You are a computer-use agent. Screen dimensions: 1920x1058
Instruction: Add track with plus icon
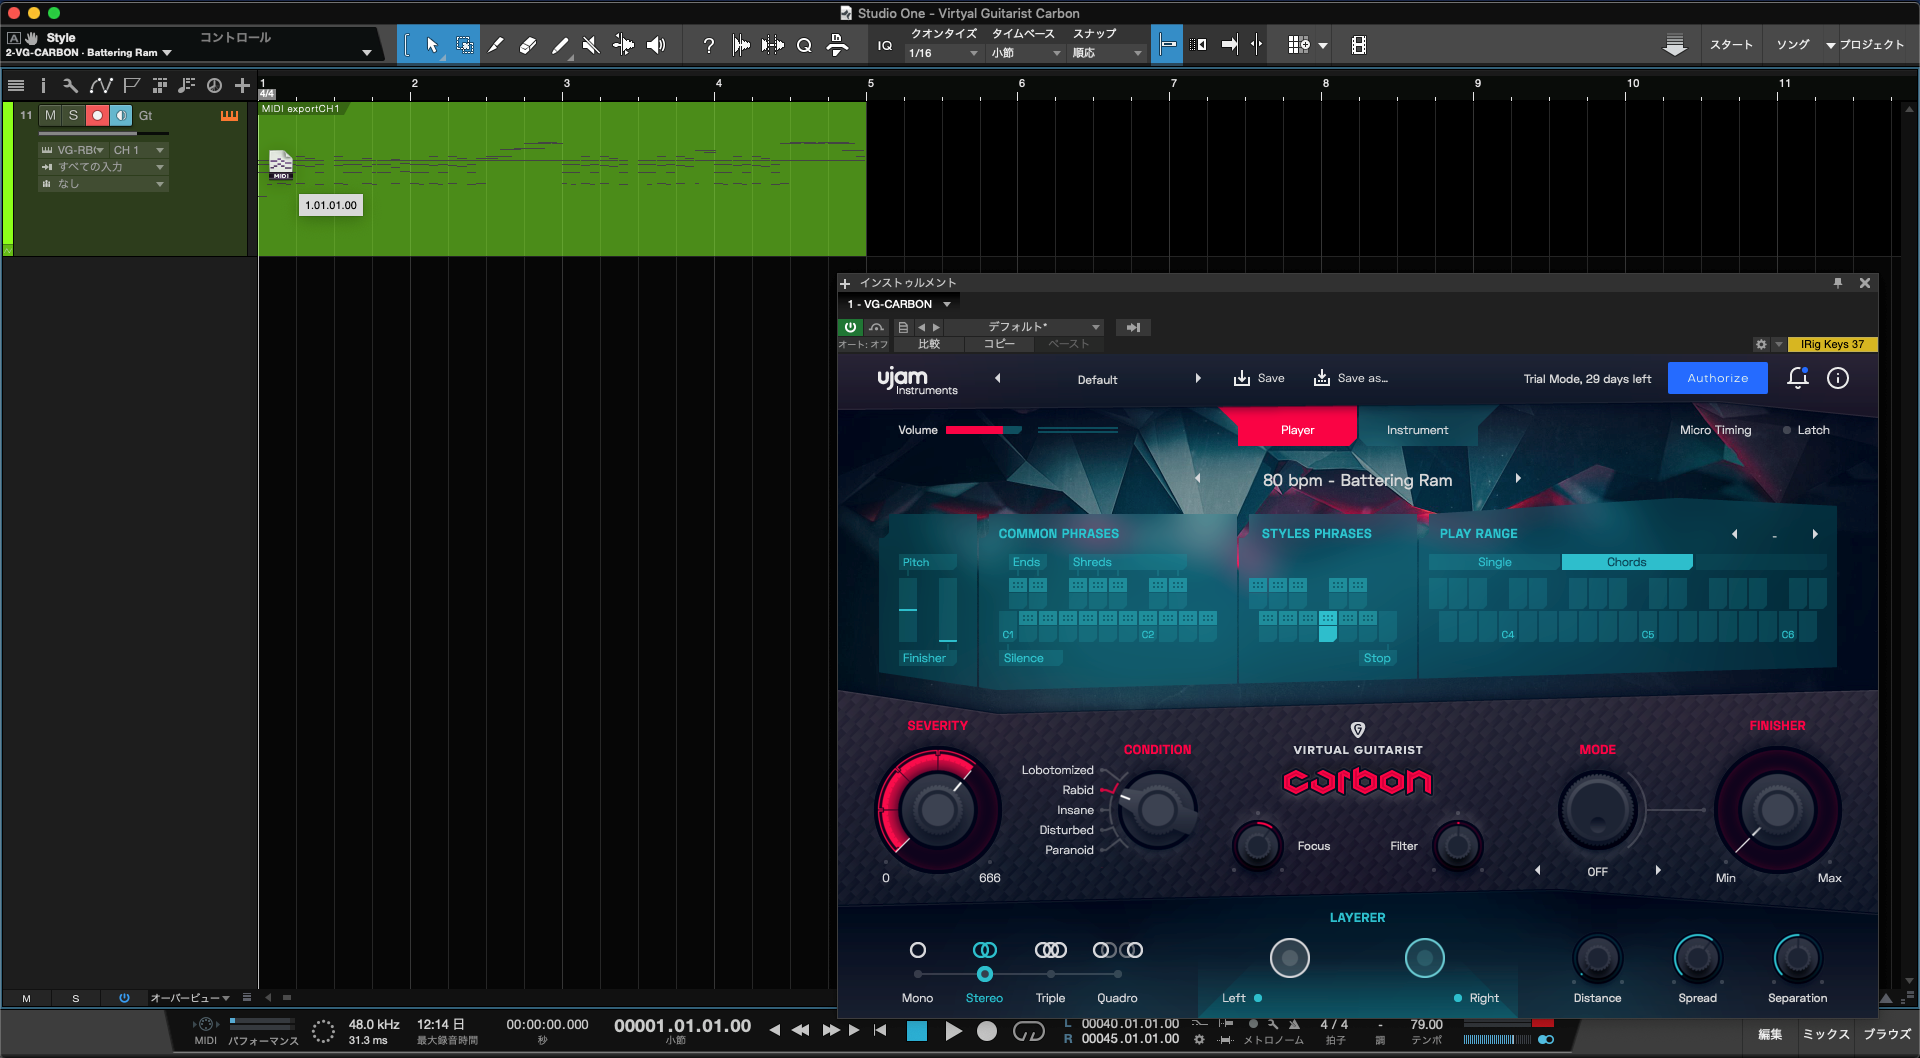pos(242,86)
